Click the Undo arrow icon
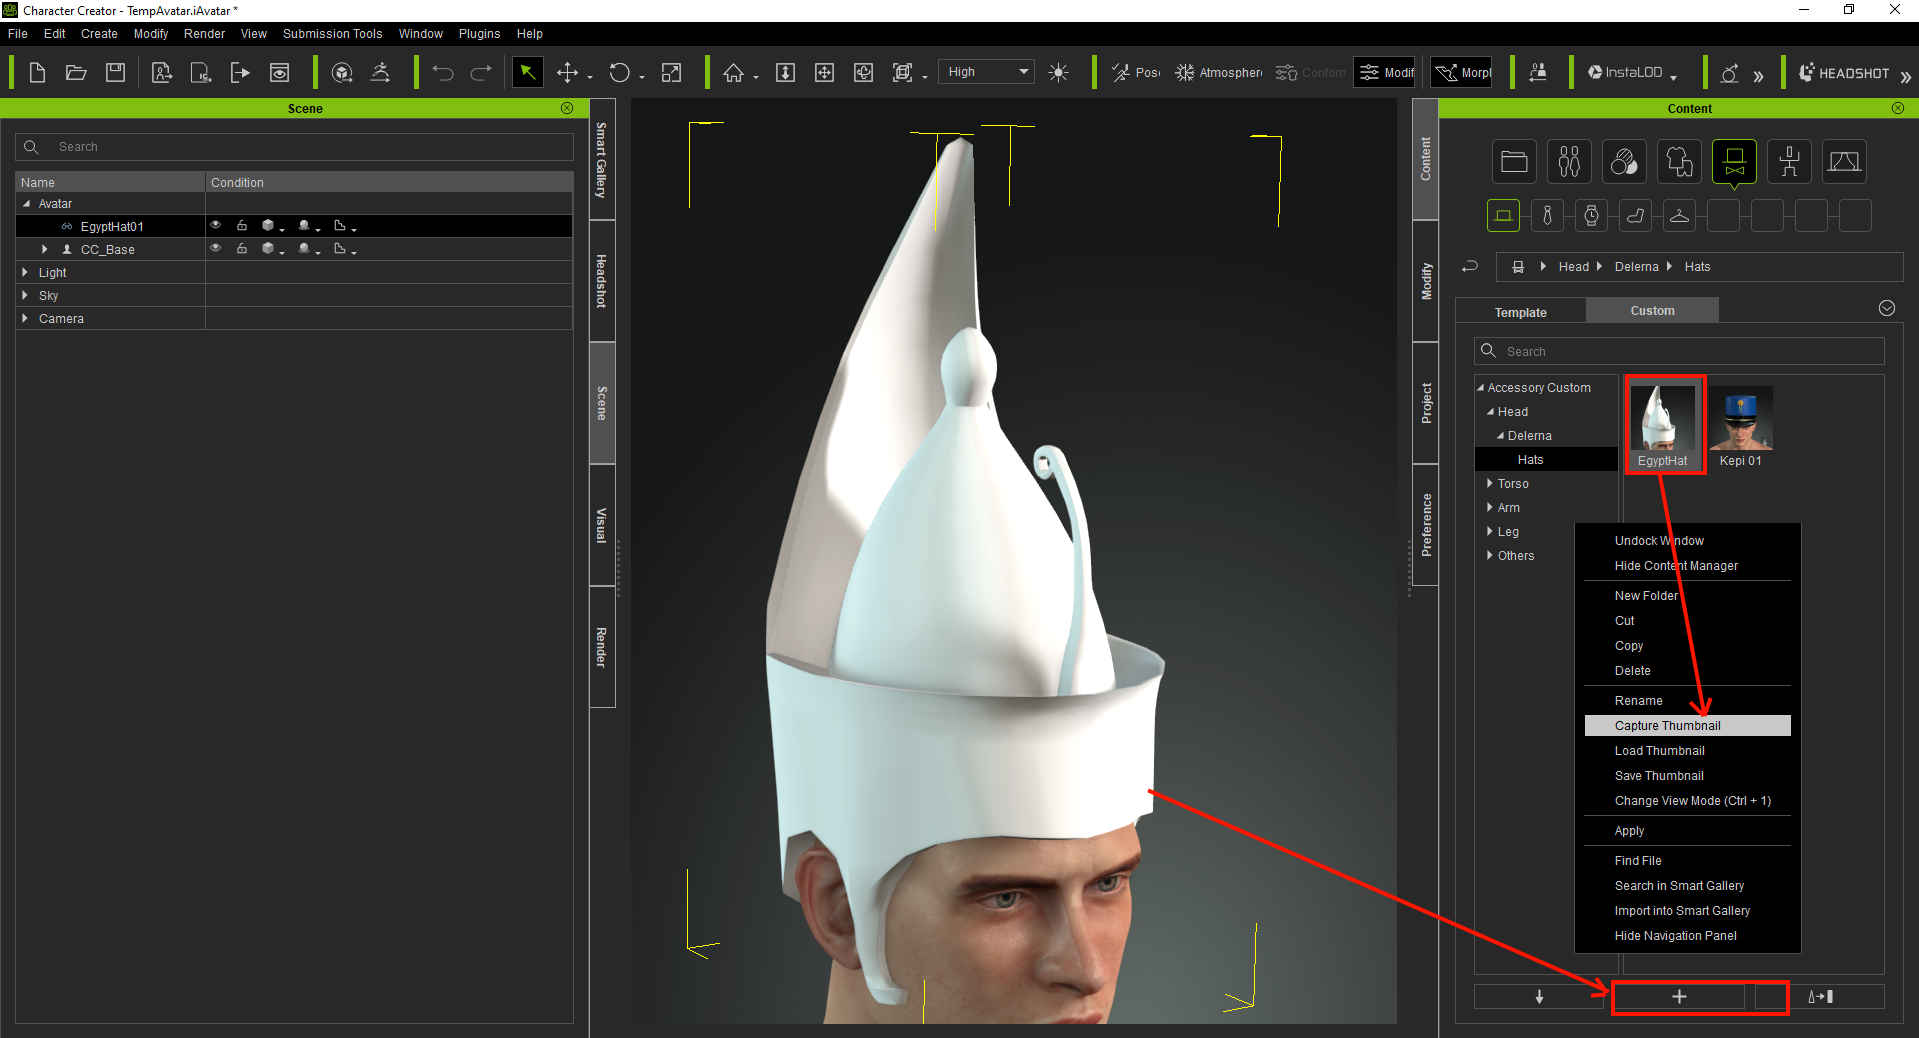This screenshot has height=1038, width=1919. tap(443, 73)
